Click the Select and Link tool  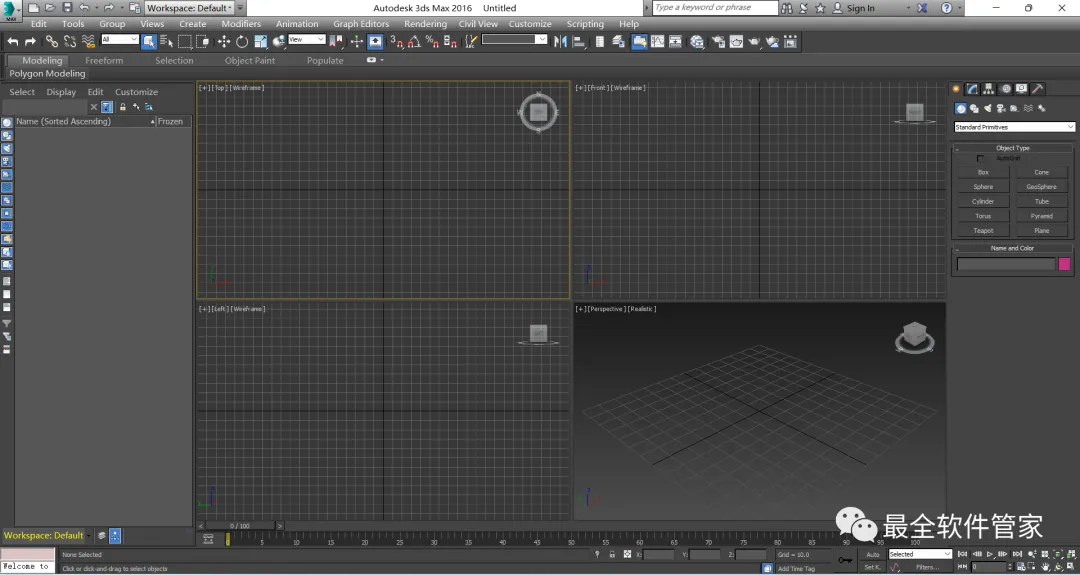[50, 42]
